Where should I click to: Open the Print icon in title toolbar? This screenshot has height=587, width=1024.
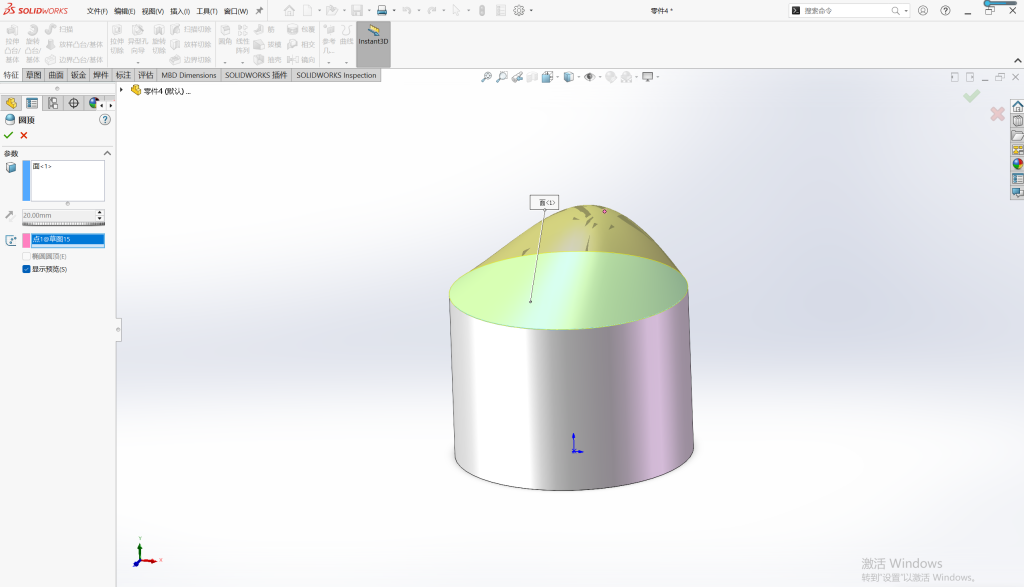[382, 10]
